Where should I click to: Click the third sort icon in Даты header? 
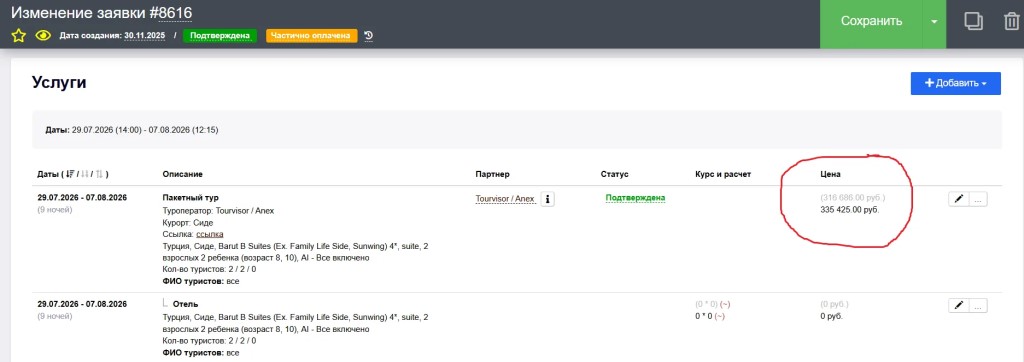pyautogui.click(x=99, y=174)
